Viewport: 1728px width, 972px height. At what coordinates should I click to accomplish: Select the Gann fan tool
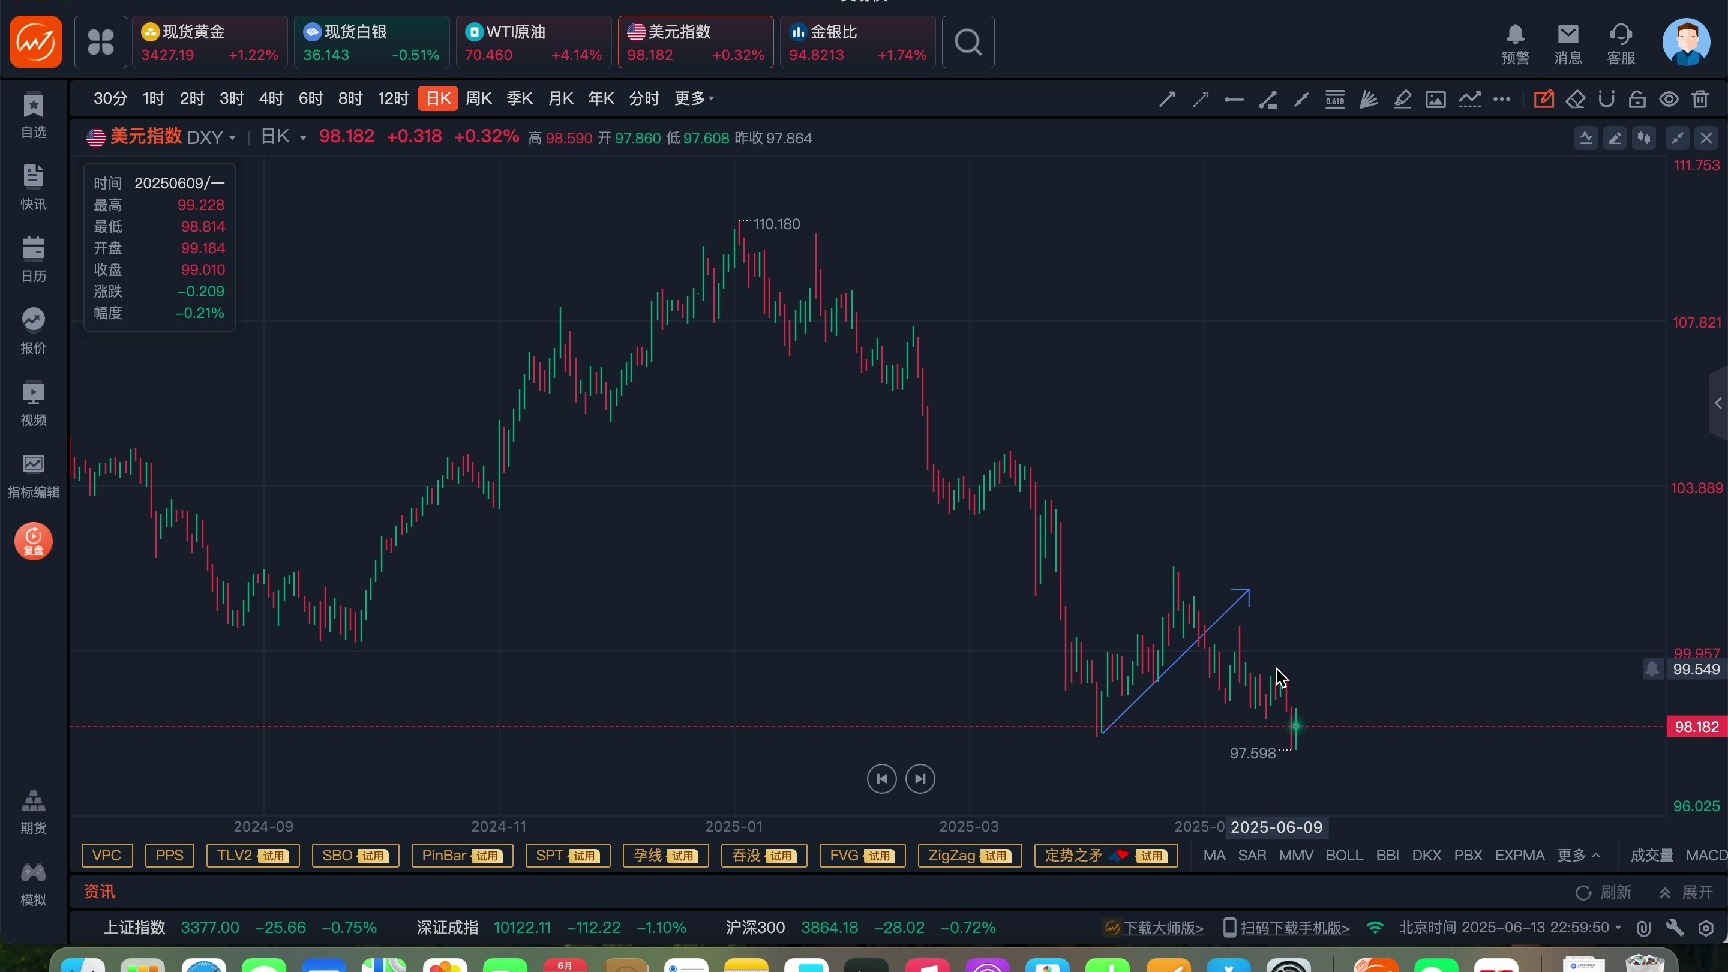pyautogui.click(x=1368, y=99)
